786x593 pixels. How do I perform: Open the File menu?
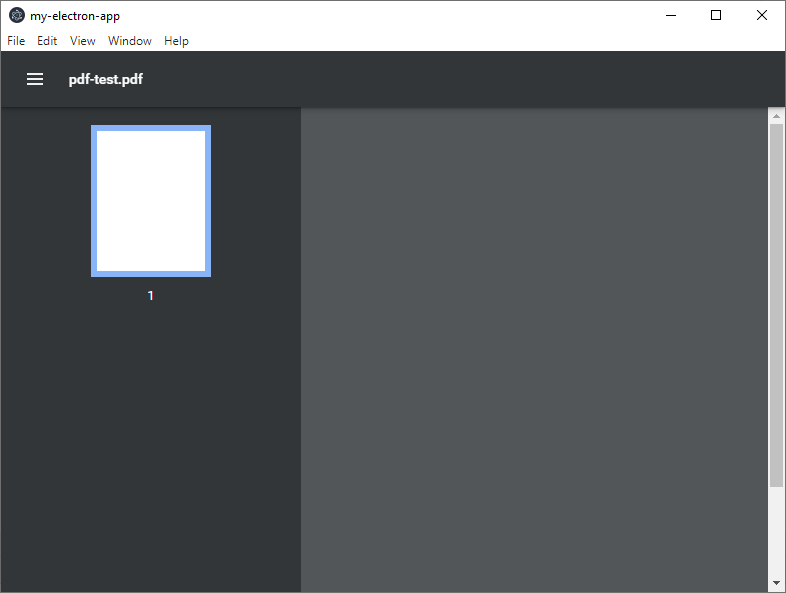[16, 41]
